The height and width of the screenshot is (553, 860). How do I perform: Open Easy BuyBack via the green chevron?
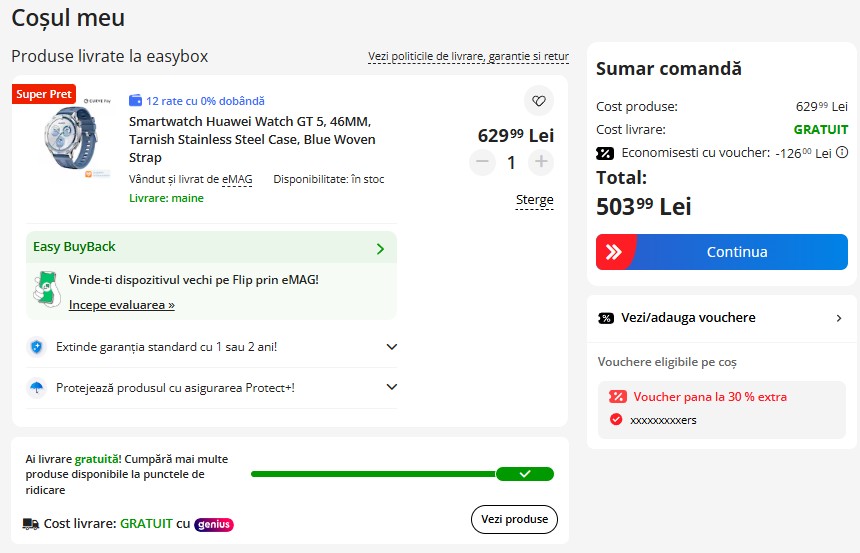click(x=380, y=249)
